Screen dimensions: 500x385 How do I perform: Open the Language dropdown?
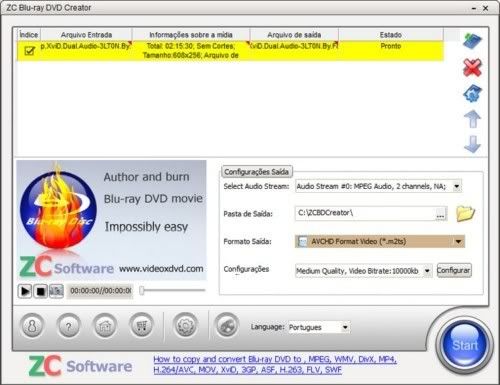click(x=345, y=327)
